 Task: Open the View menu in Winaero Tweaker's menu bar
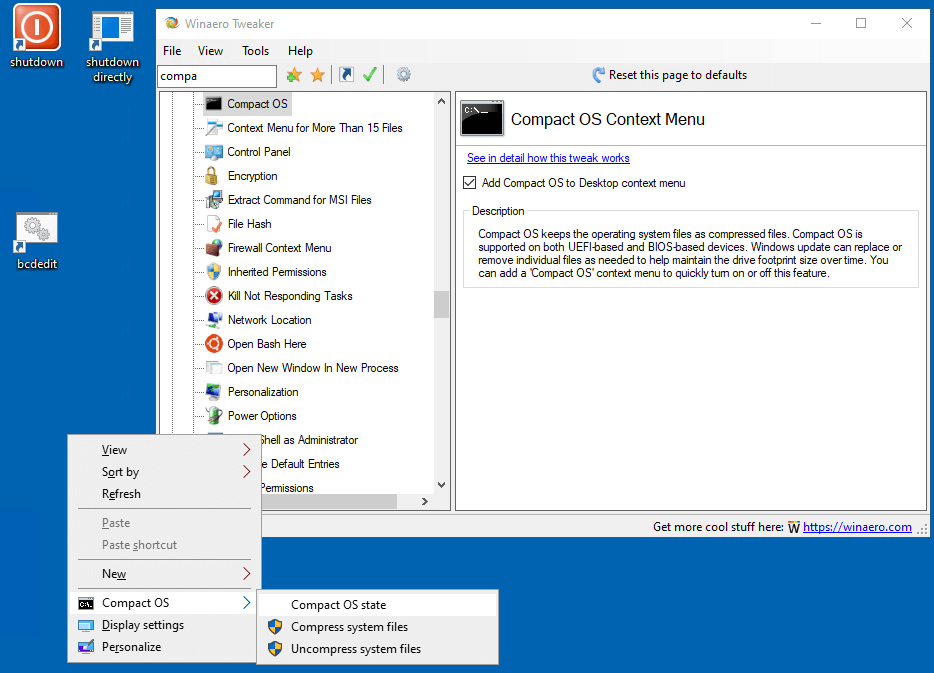tap(210, 51)
